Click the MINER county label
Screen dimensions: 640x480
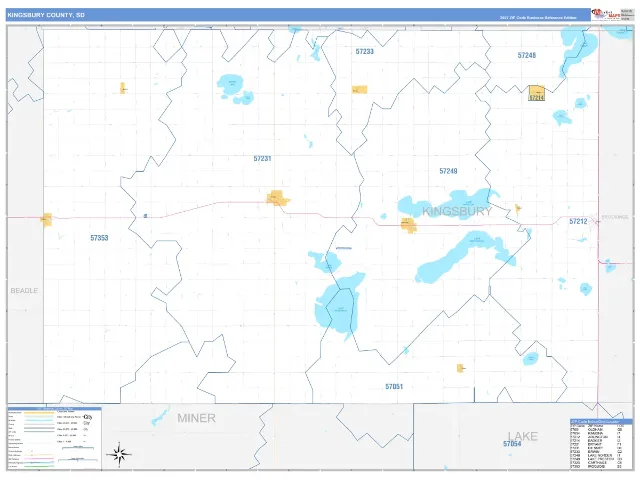pyautogui.click(x=196, y=418)
